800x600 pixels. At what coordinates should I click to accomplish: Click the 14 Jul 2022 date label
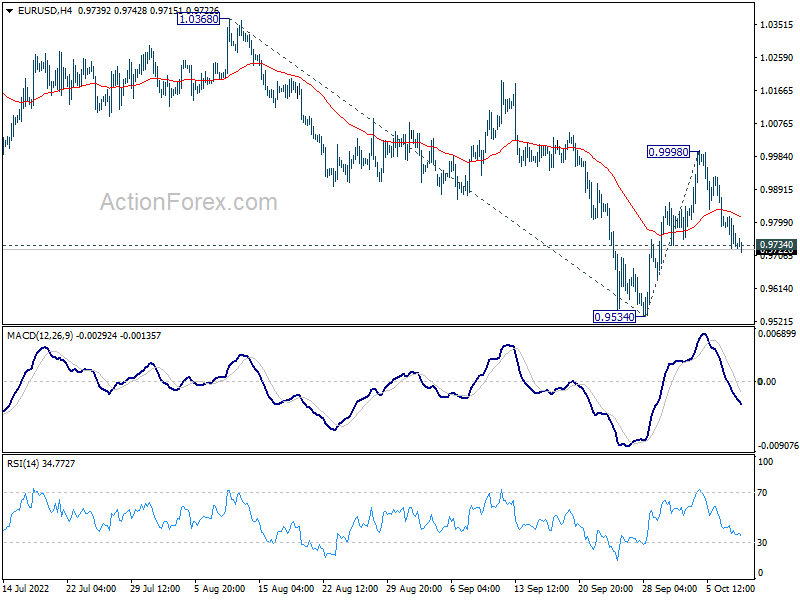27,589
